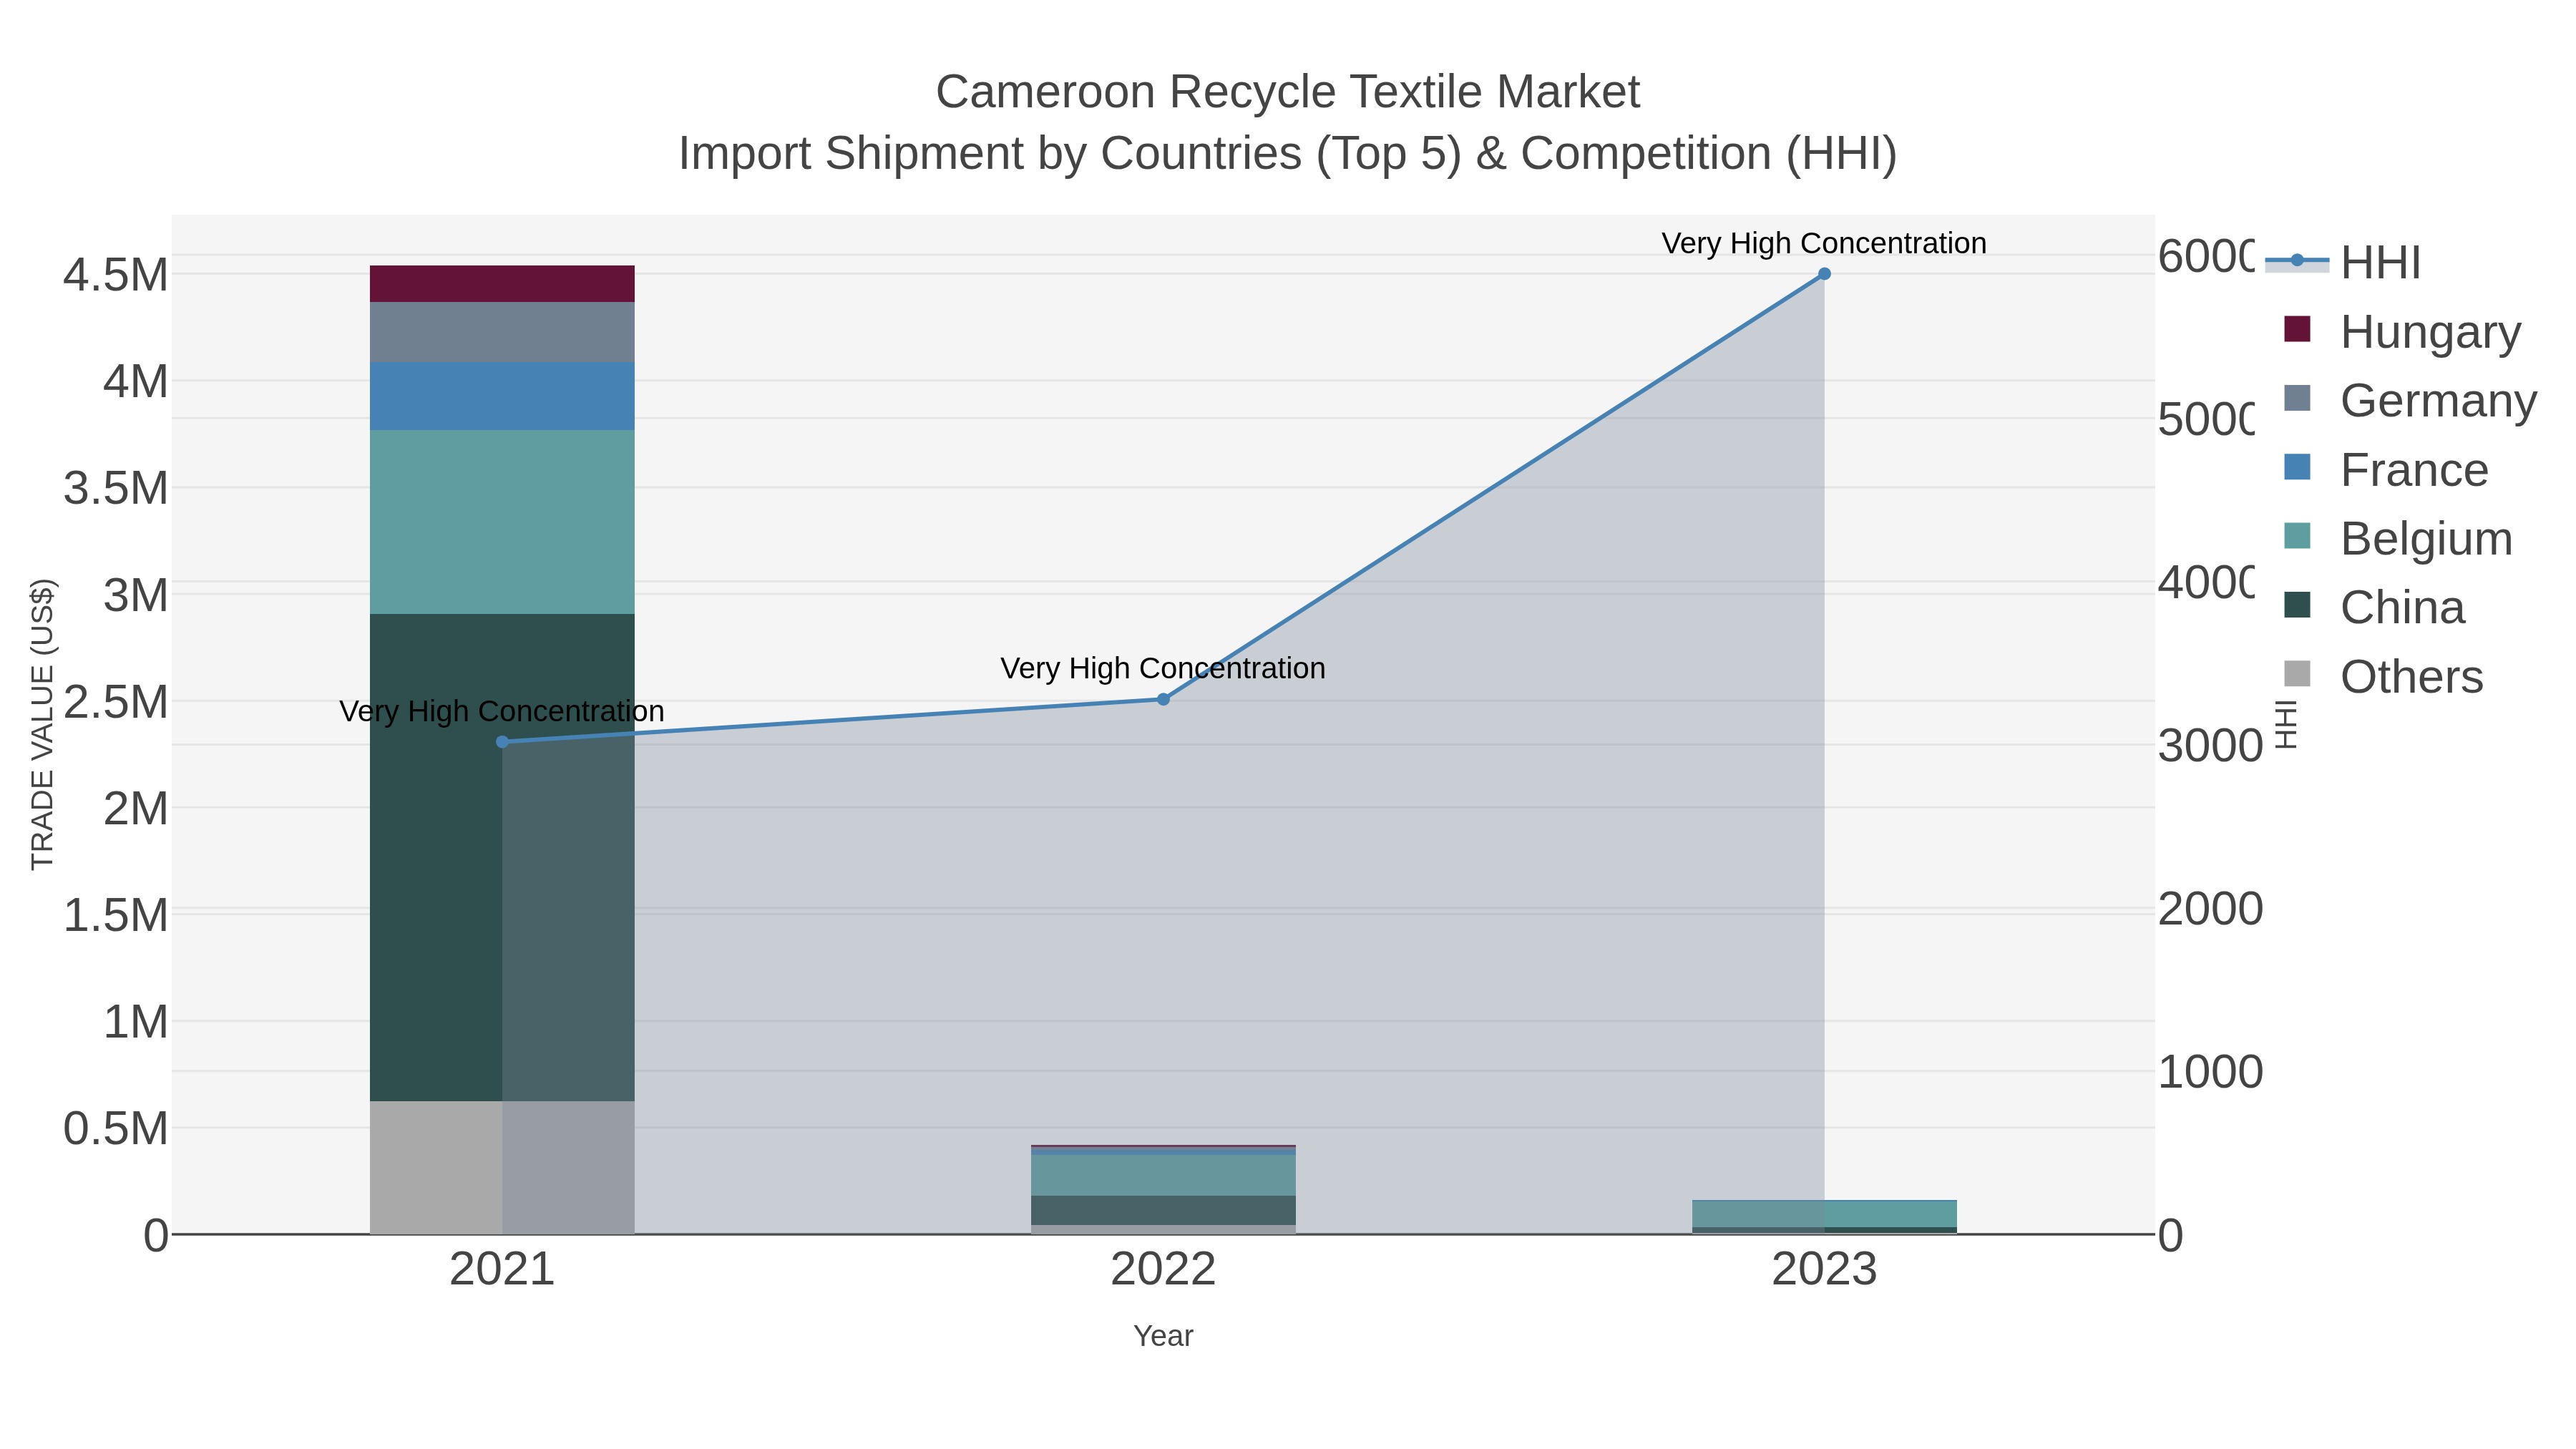Click the Others gray legend swatch
This screenshot has width=2576, height=1449.
pyautogui.click(x=2298, y=674)
